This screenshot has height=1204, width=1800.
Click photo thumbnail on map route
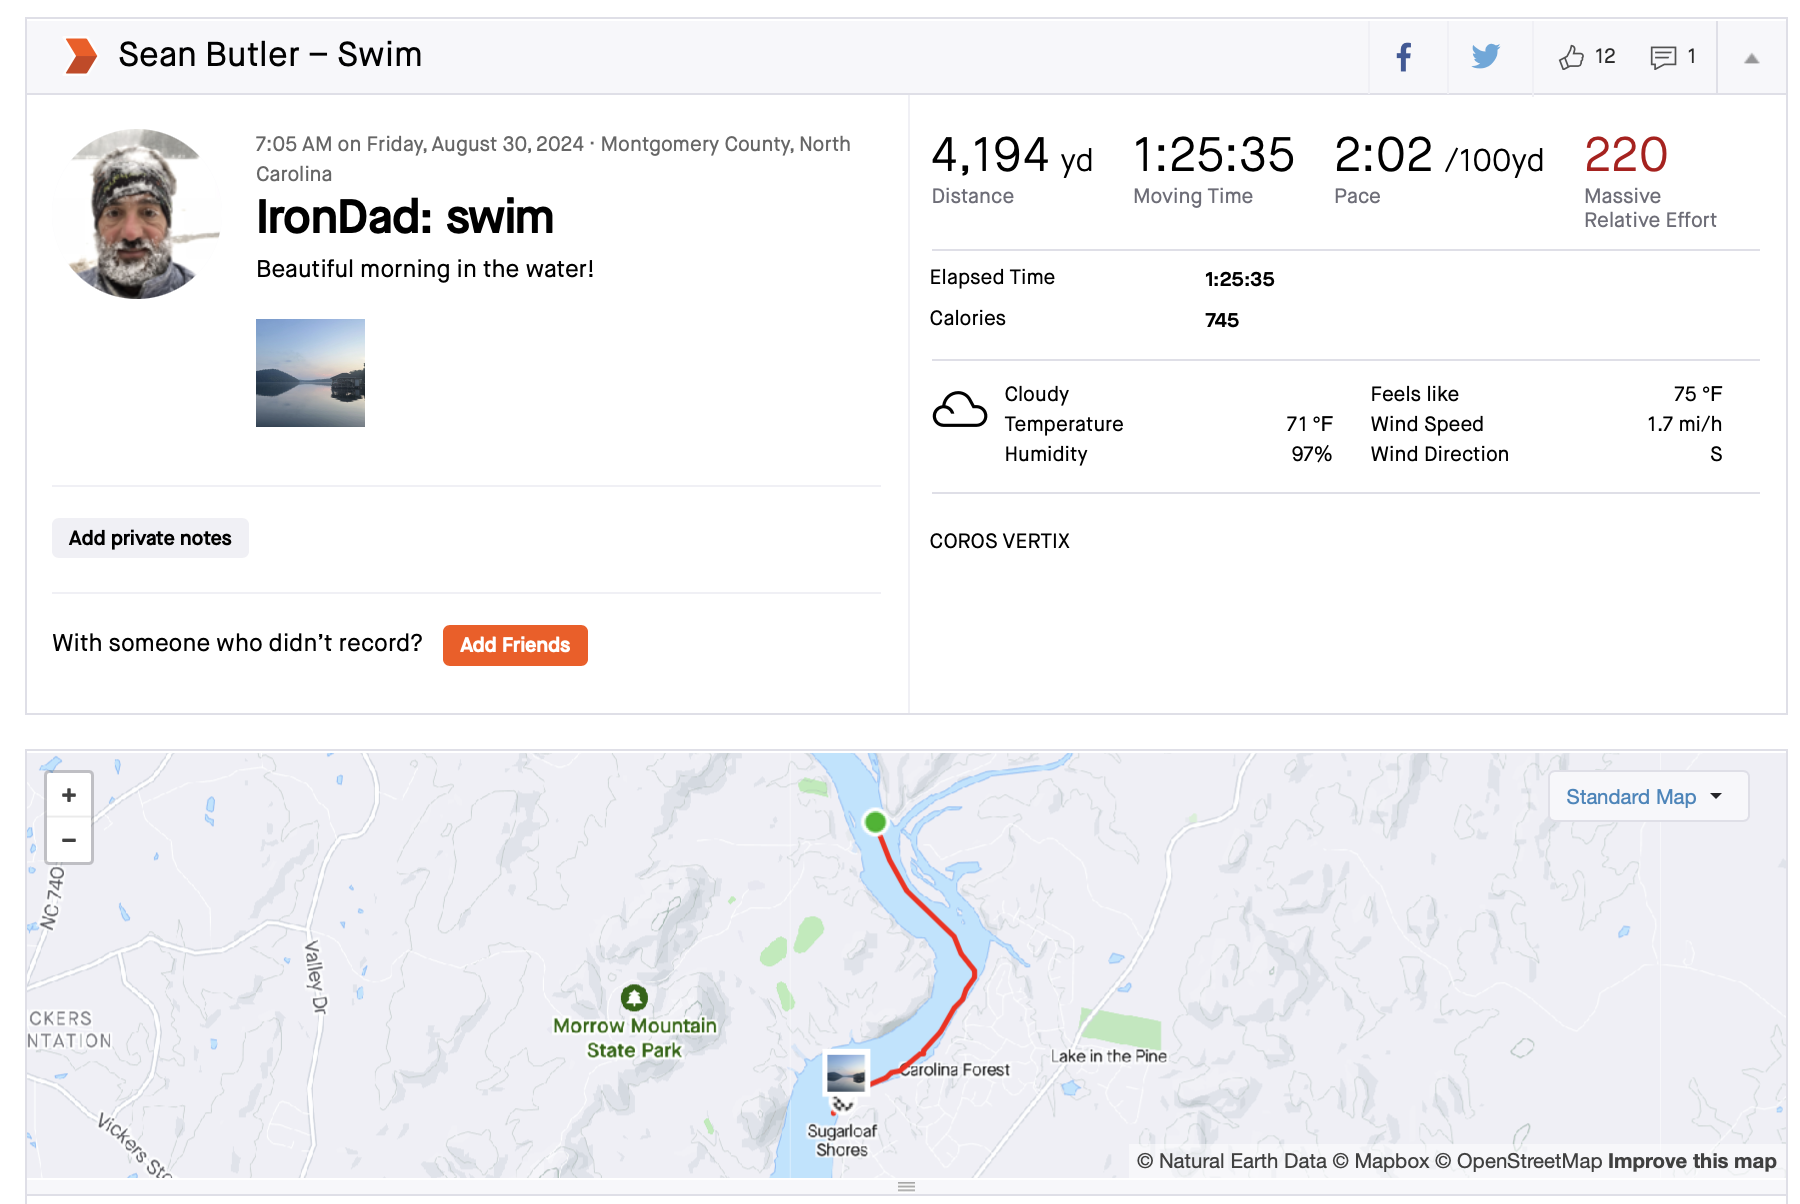[846, 1072]
